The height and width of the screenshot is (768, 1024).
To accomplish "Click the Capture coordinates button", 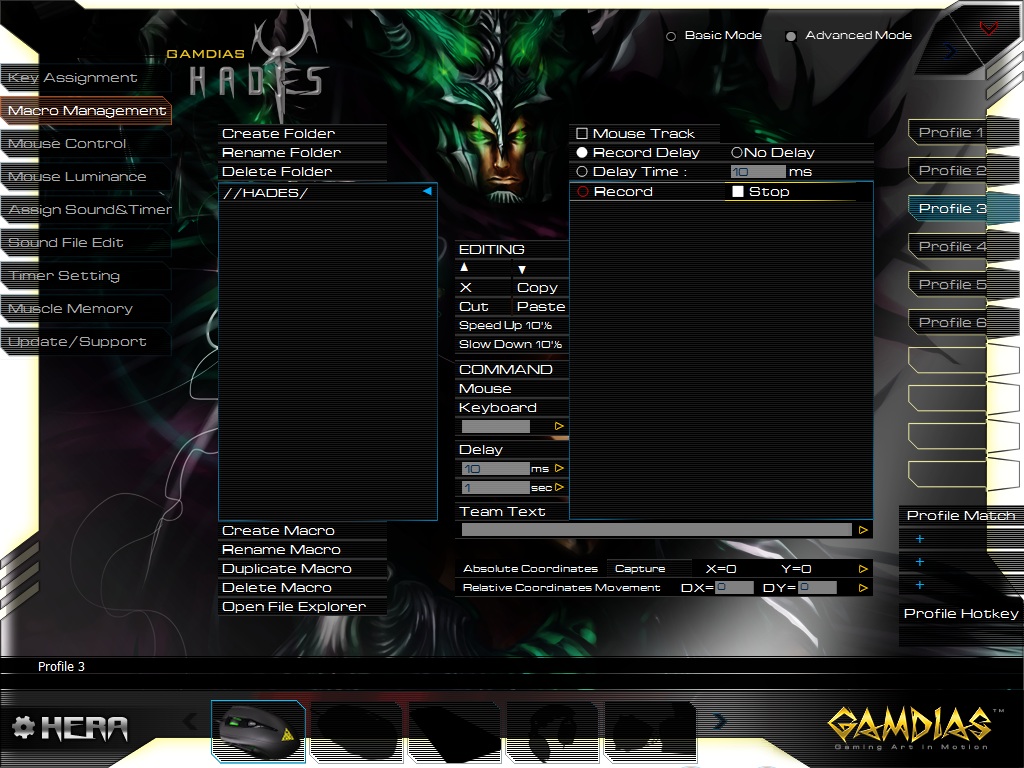I will (648, 569).
